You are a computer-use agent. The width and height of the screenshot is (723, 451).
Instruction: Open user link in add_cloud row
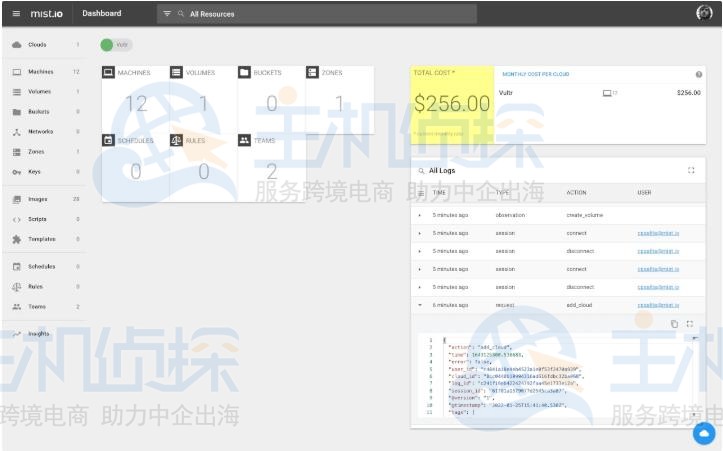(658, 305)
